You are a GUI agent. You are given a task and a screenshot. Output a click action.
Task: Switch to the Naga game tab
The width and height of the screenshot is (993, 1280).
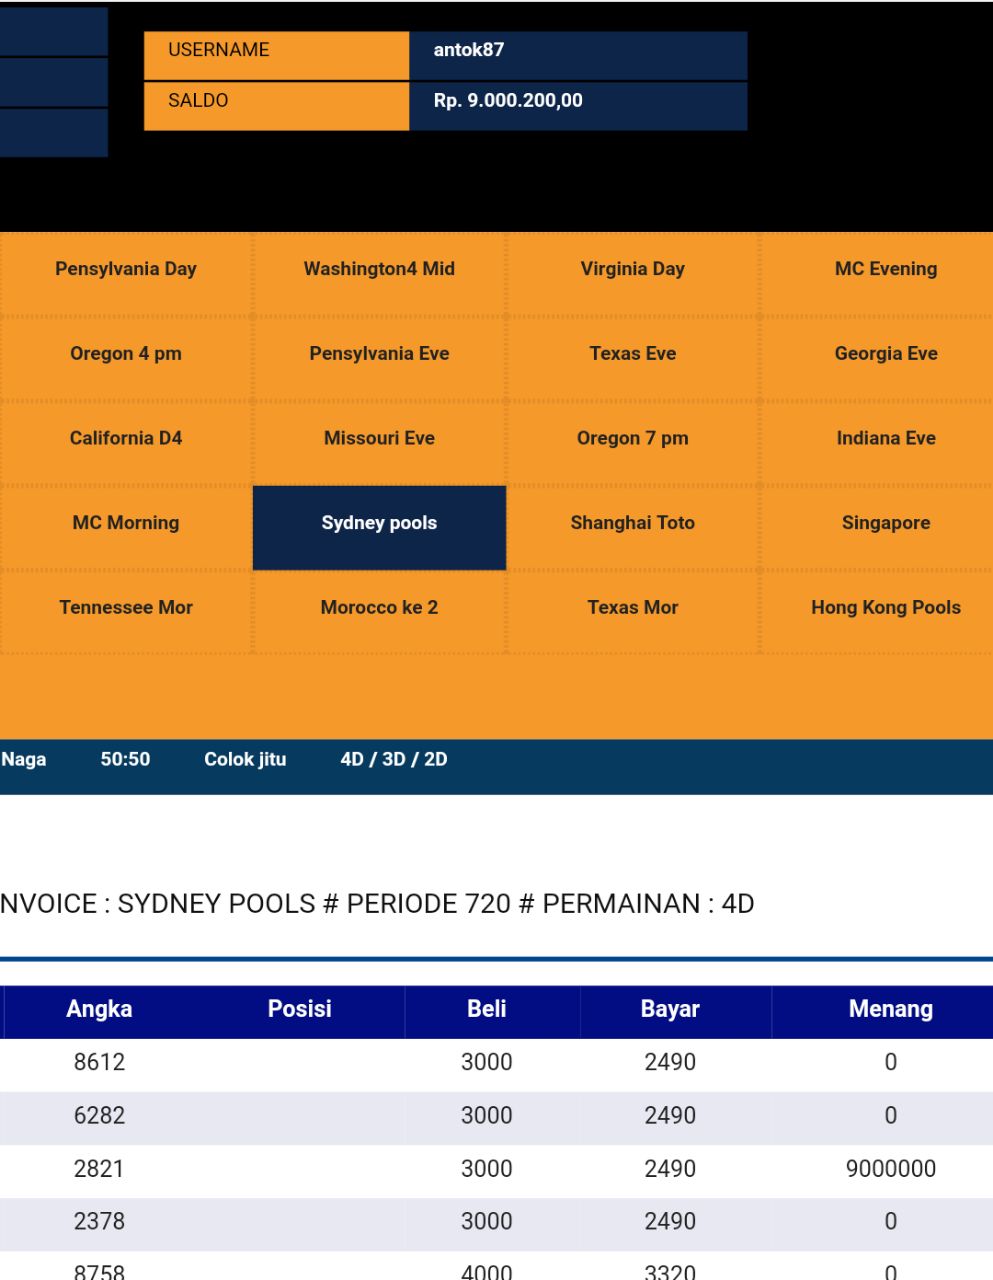tap(24, 760)
